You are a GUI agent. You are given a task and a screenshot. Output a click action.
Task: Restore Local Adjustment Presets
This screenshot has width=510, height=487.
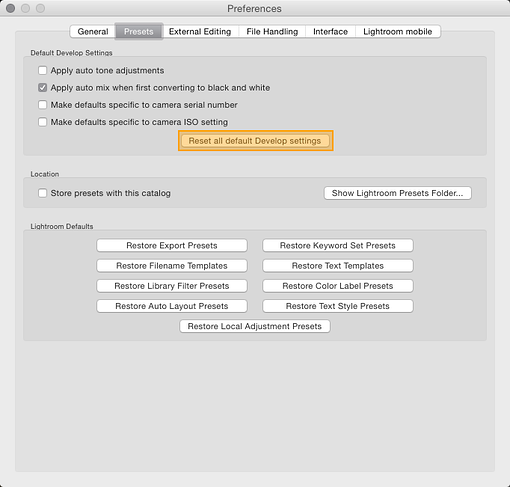(x=255, y=326)
